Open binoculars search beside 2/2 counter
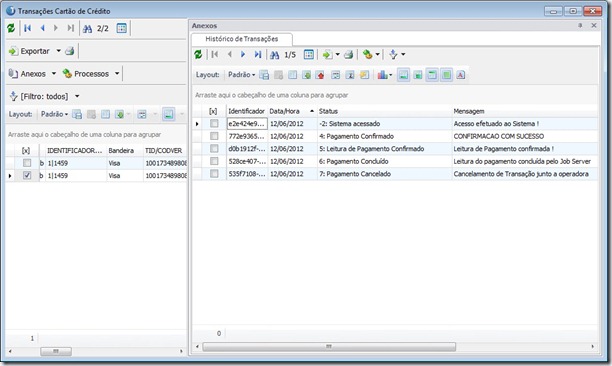This screenshot has width=612, height=366. 87,28
